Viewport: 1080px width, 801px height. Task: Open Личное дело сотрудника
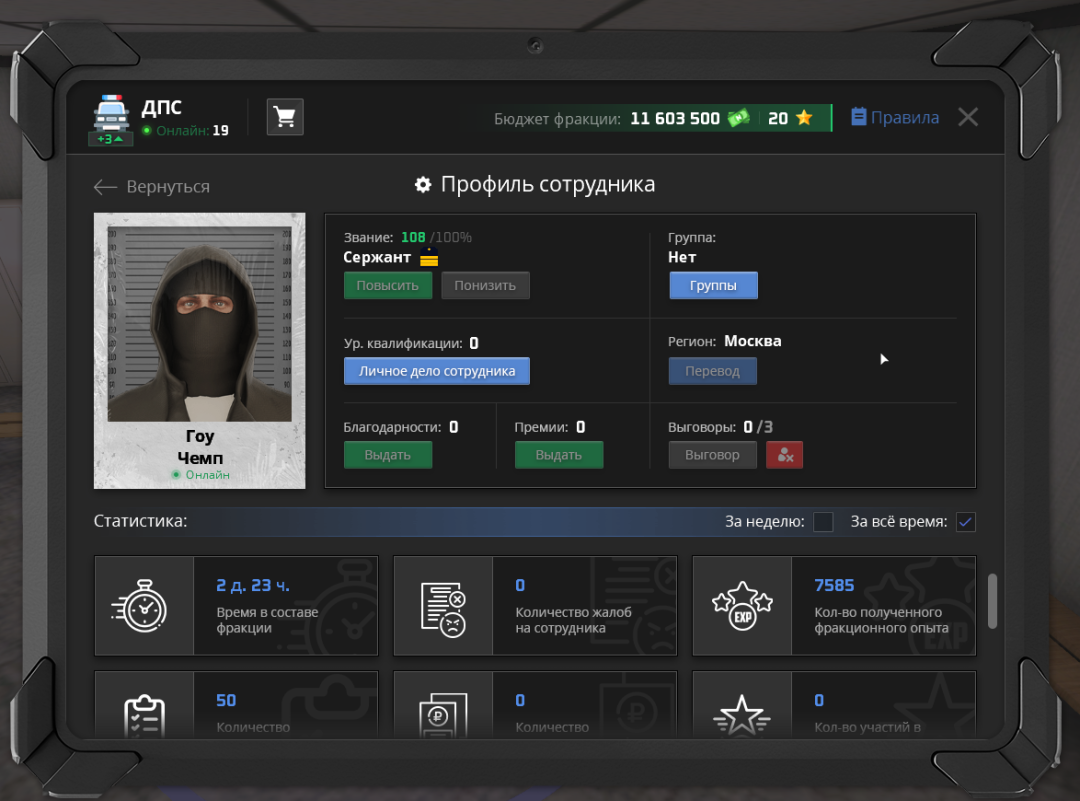click(437, 371)
